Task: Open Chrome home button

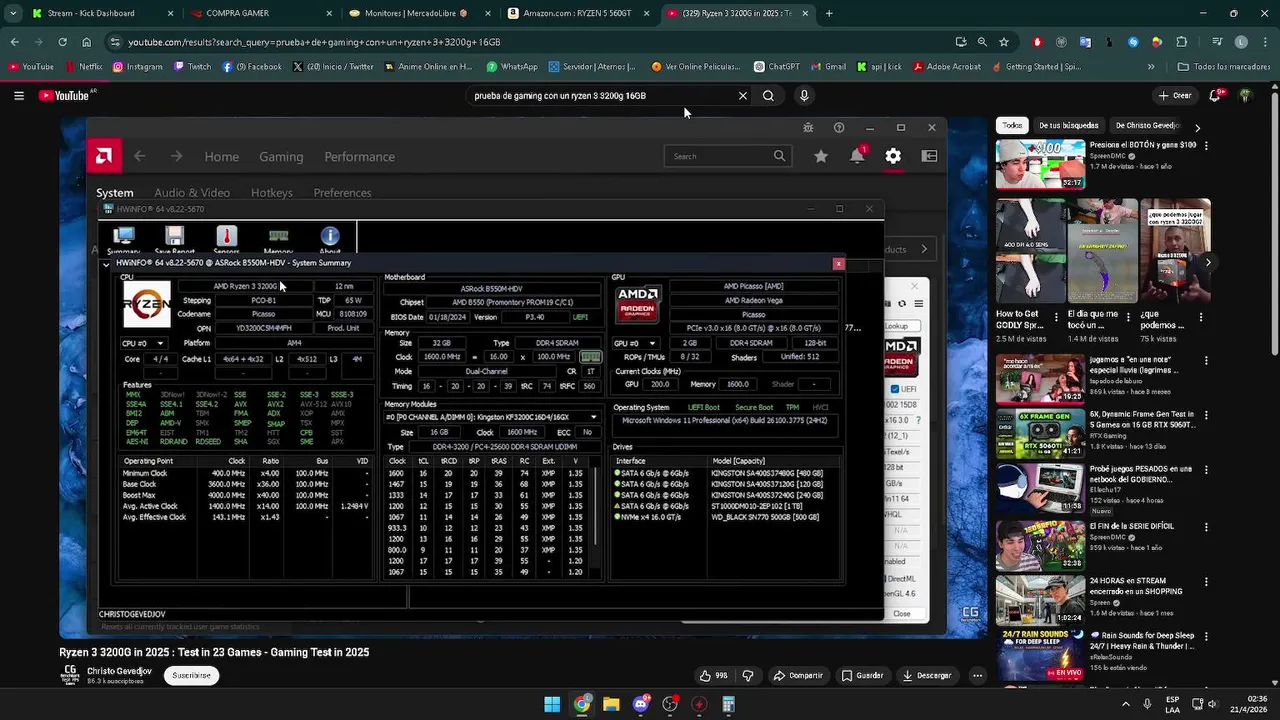Action: coord(87,42)
